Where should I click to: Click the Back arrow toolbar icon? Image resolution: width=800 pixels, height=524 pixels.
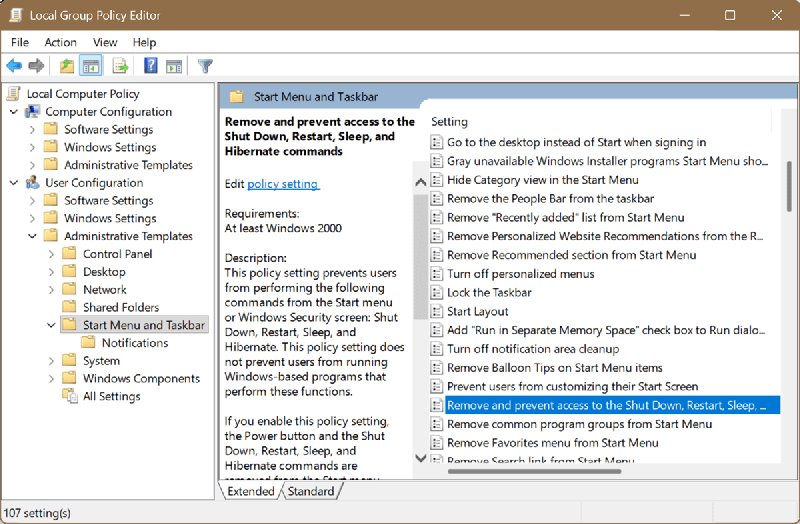click(x=14, y=65)
